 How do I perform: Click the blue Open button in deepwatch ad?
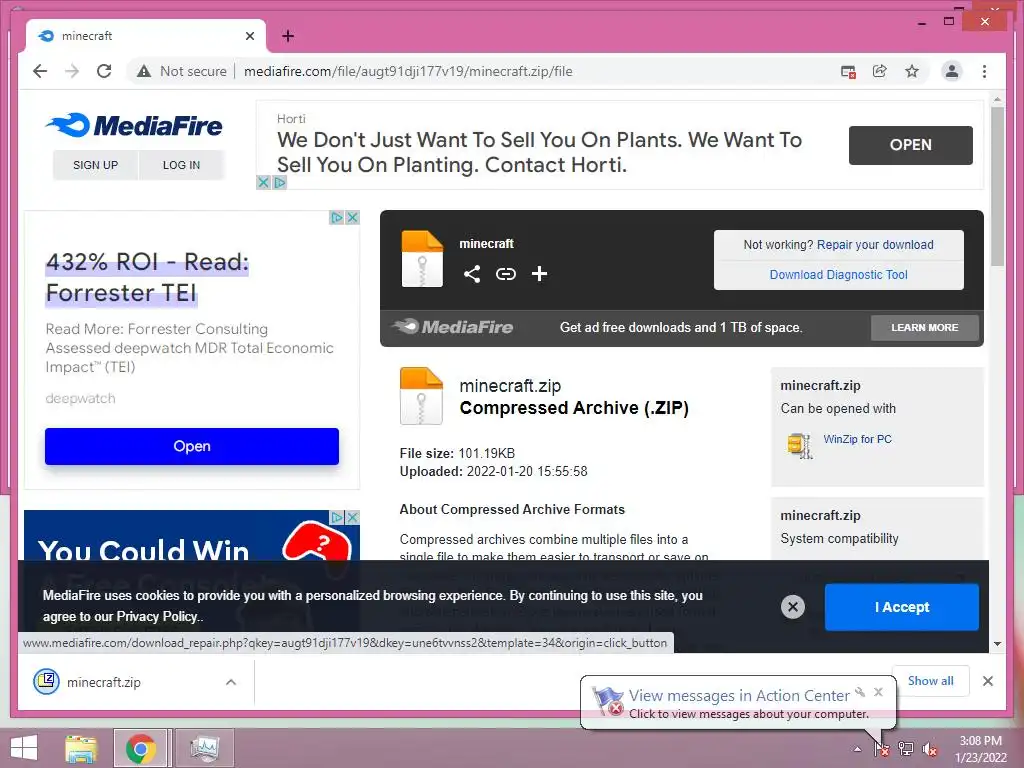192,446
